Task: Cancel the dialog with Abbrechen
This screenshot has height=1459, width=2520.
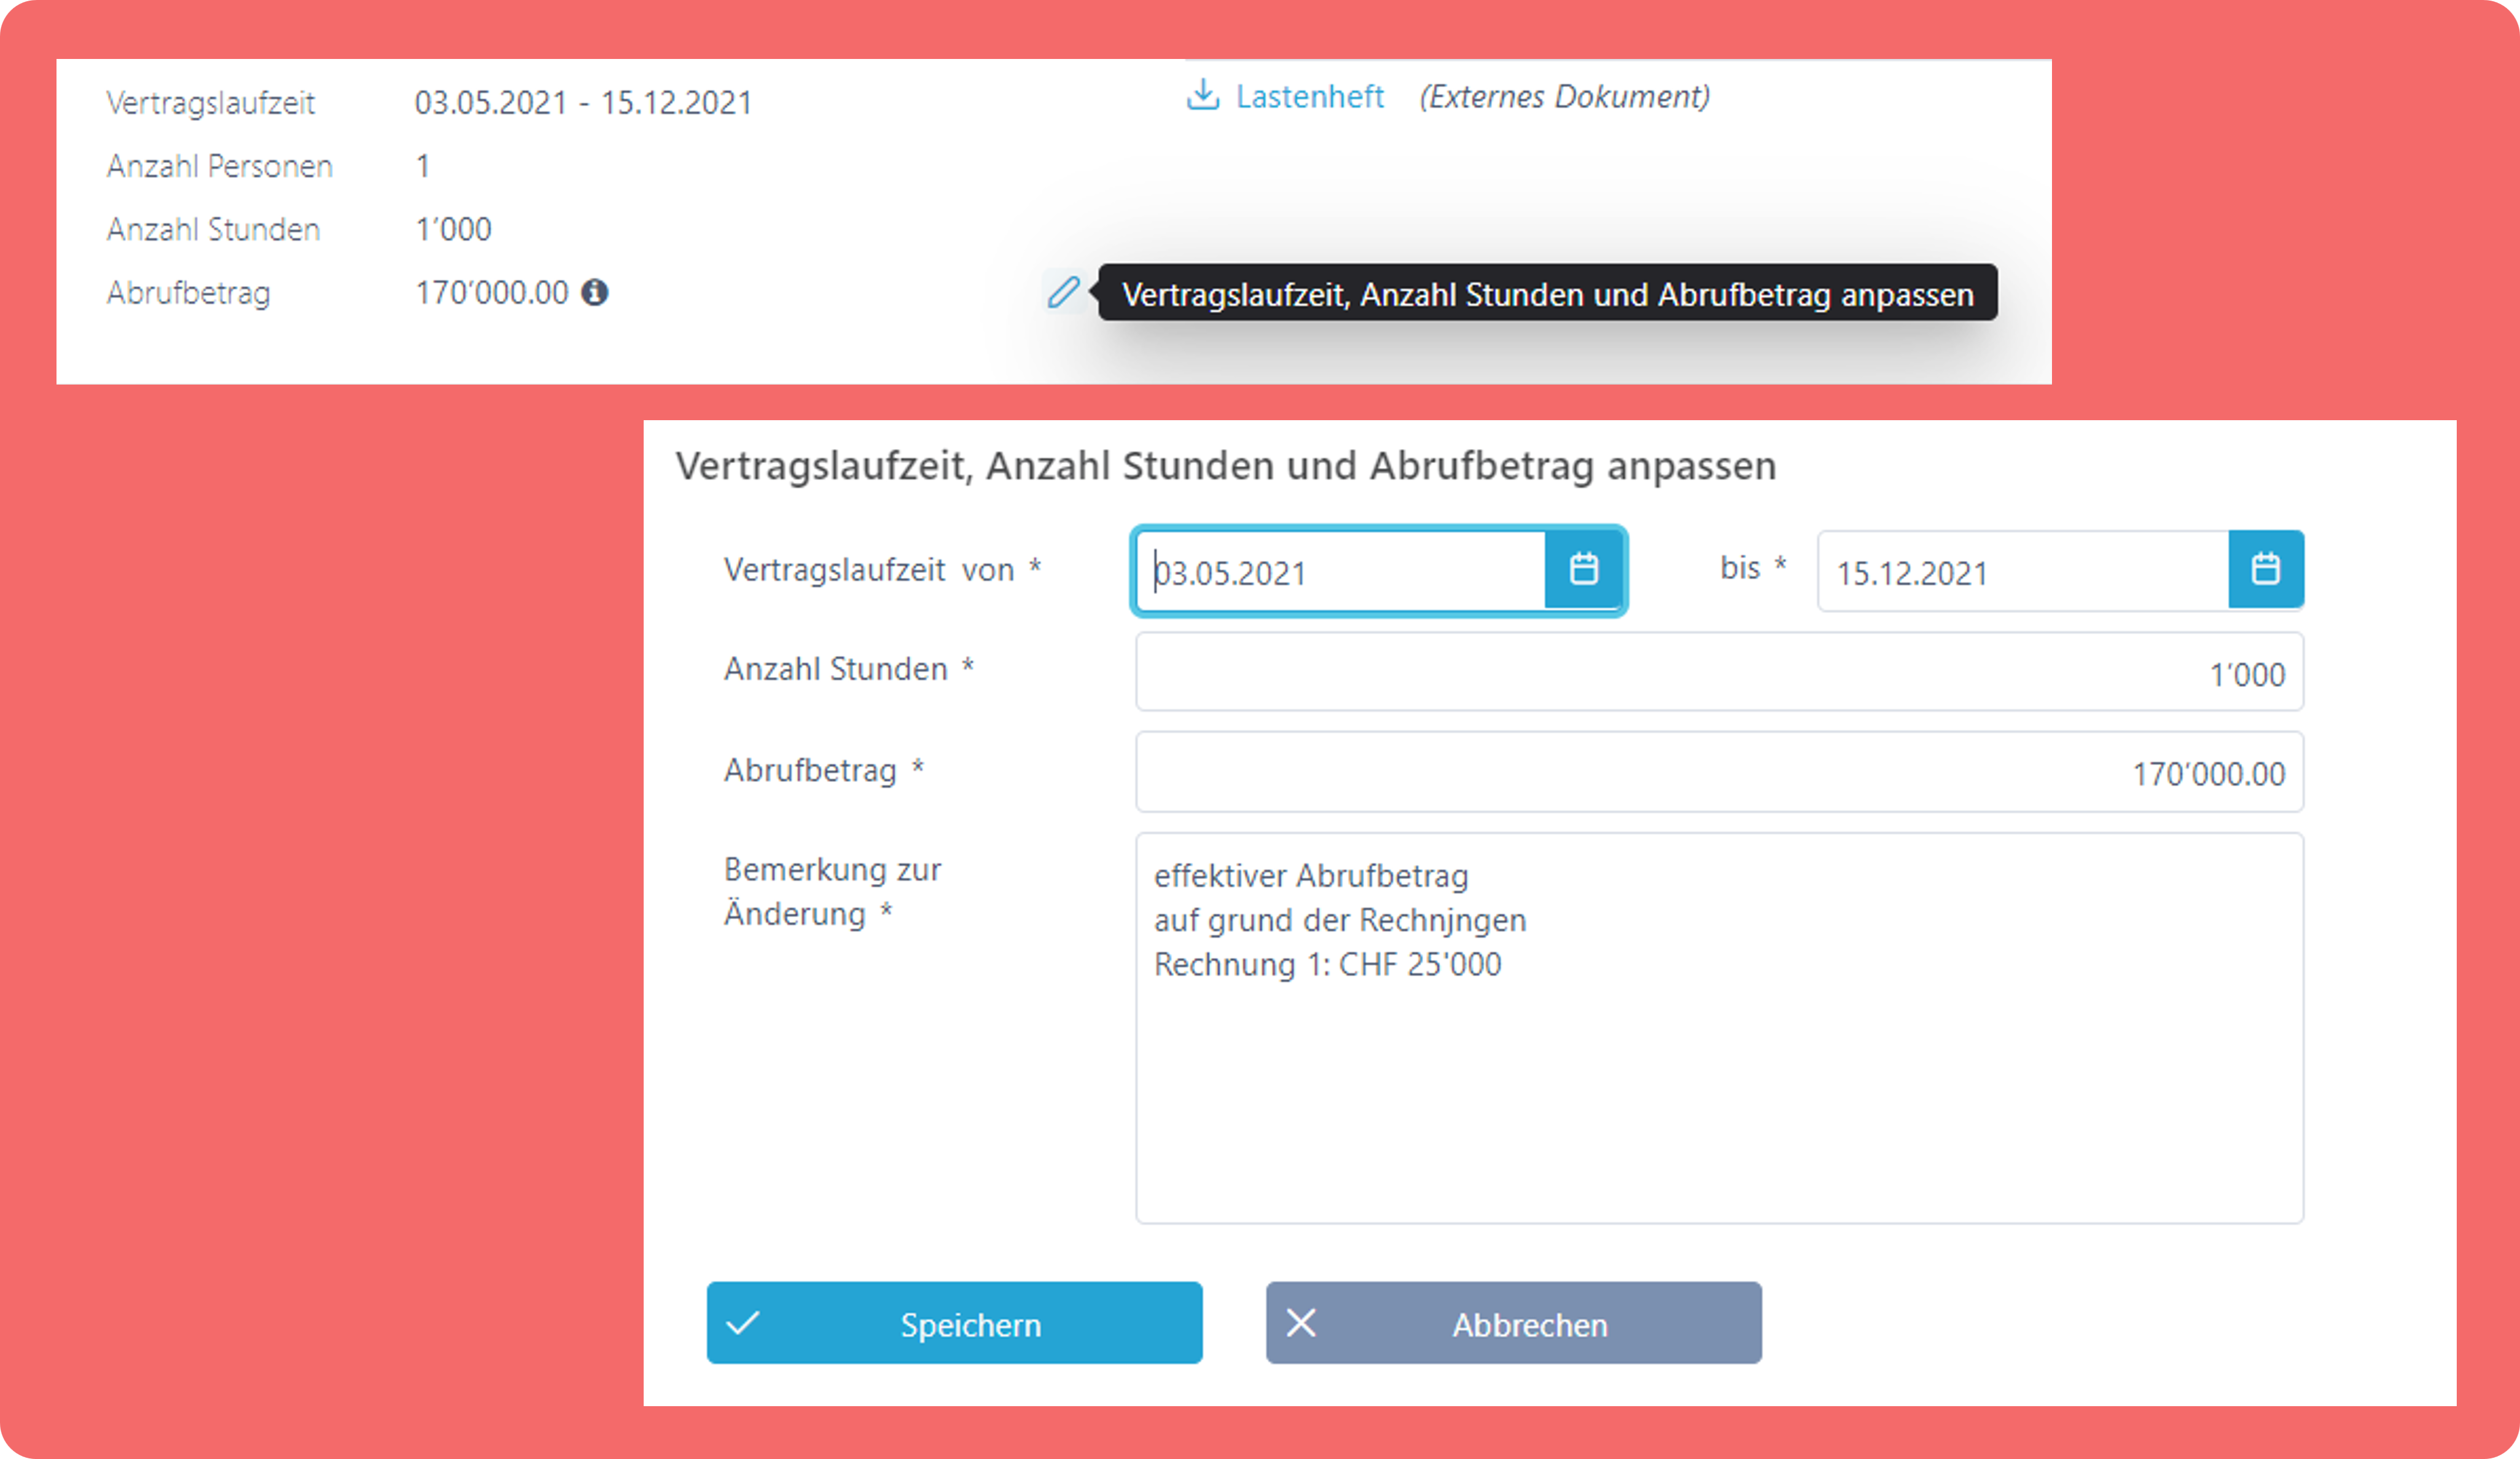Action: (1513, 1322)
